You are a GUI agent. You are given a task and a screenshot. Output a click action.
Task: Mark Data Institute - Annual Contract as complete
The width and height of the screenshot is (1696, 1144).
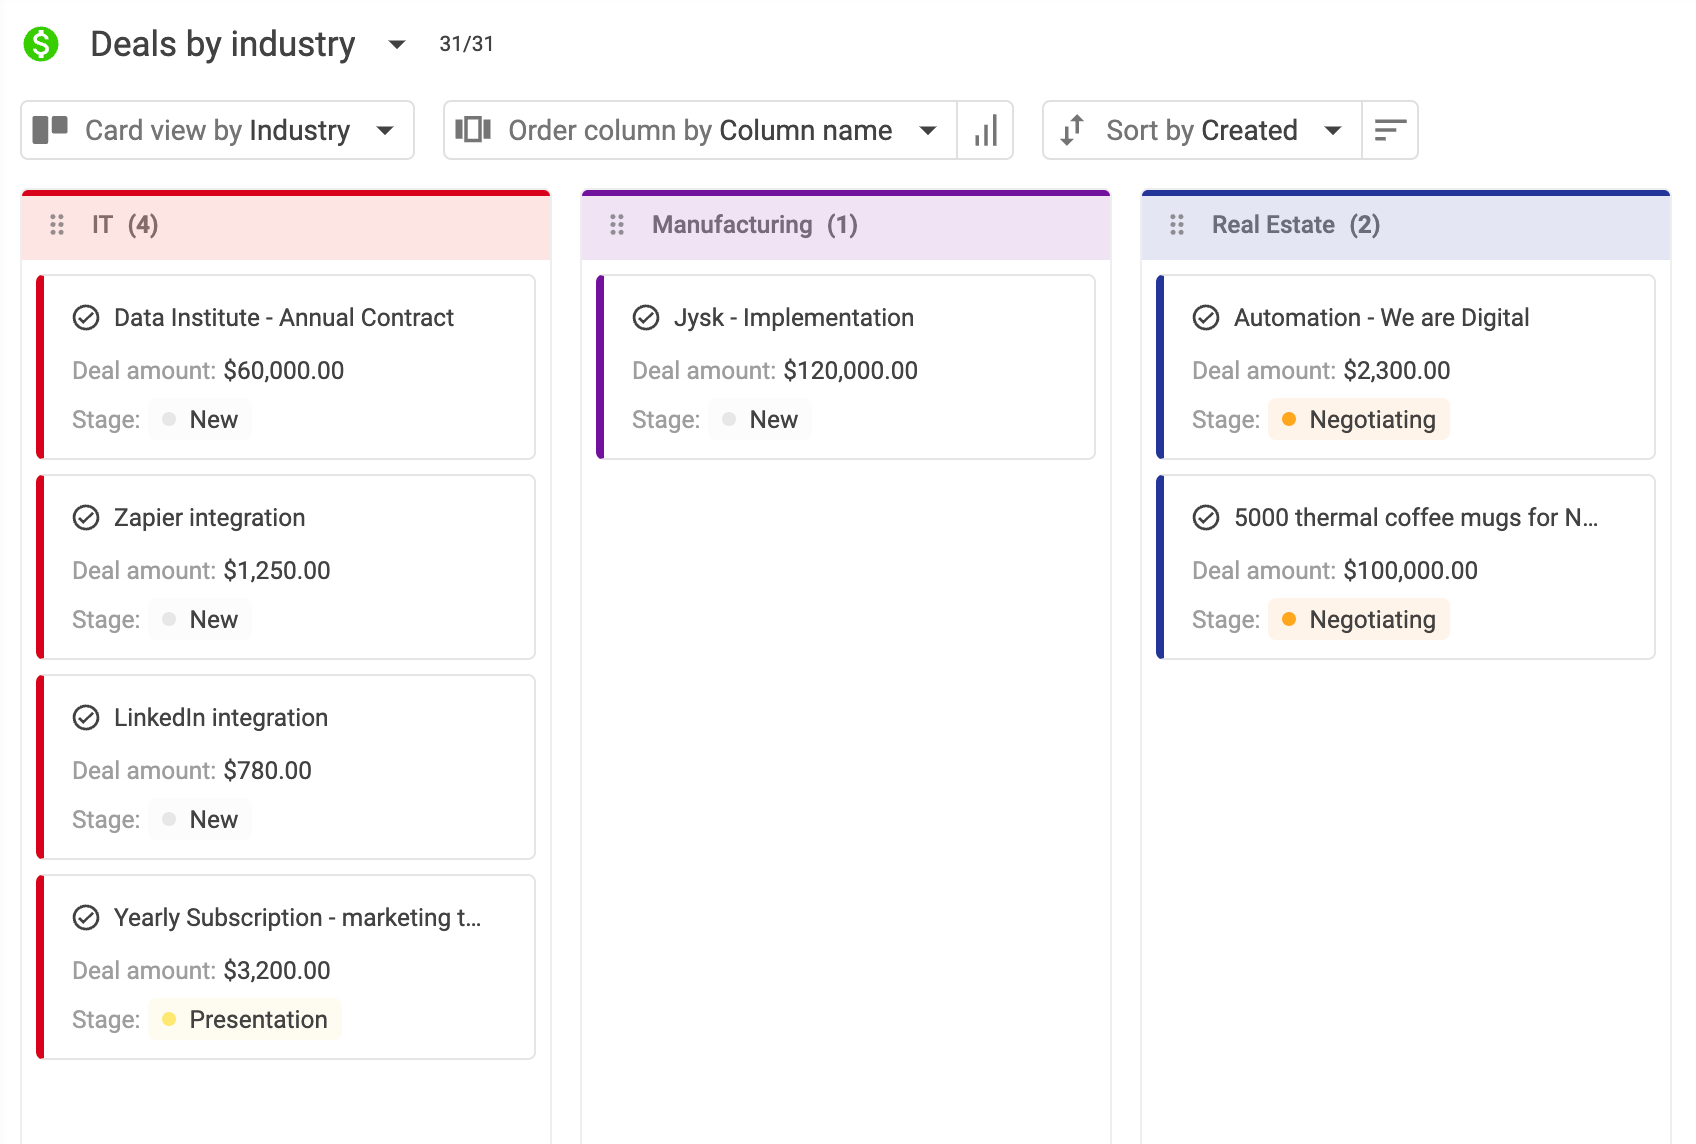click(x=86, y=318)
